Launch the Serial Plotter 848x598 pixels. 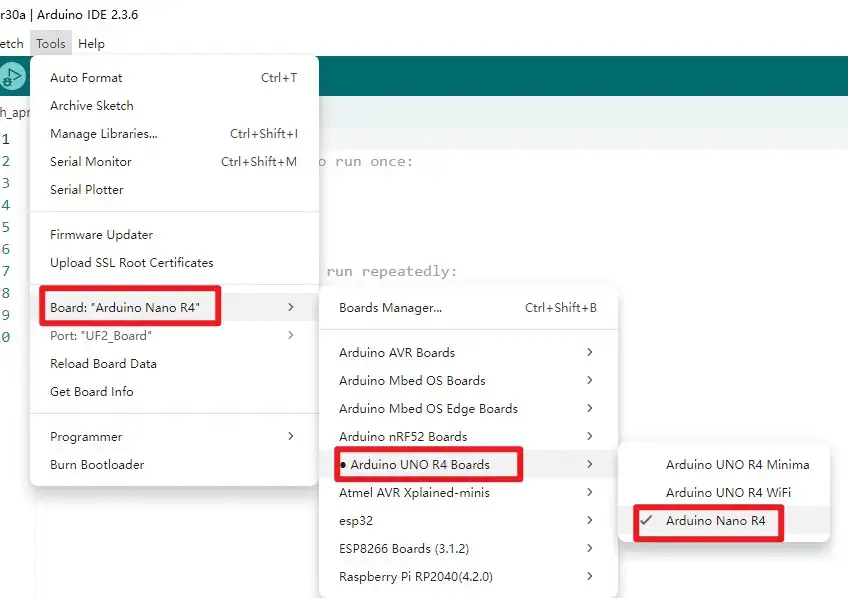[174, 190]
